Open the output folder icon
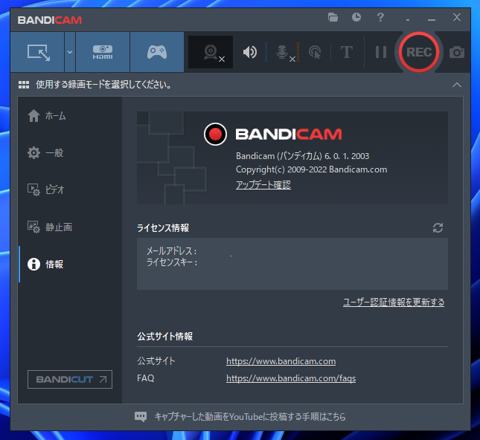 pyautogui.click(x=333, y=17)
